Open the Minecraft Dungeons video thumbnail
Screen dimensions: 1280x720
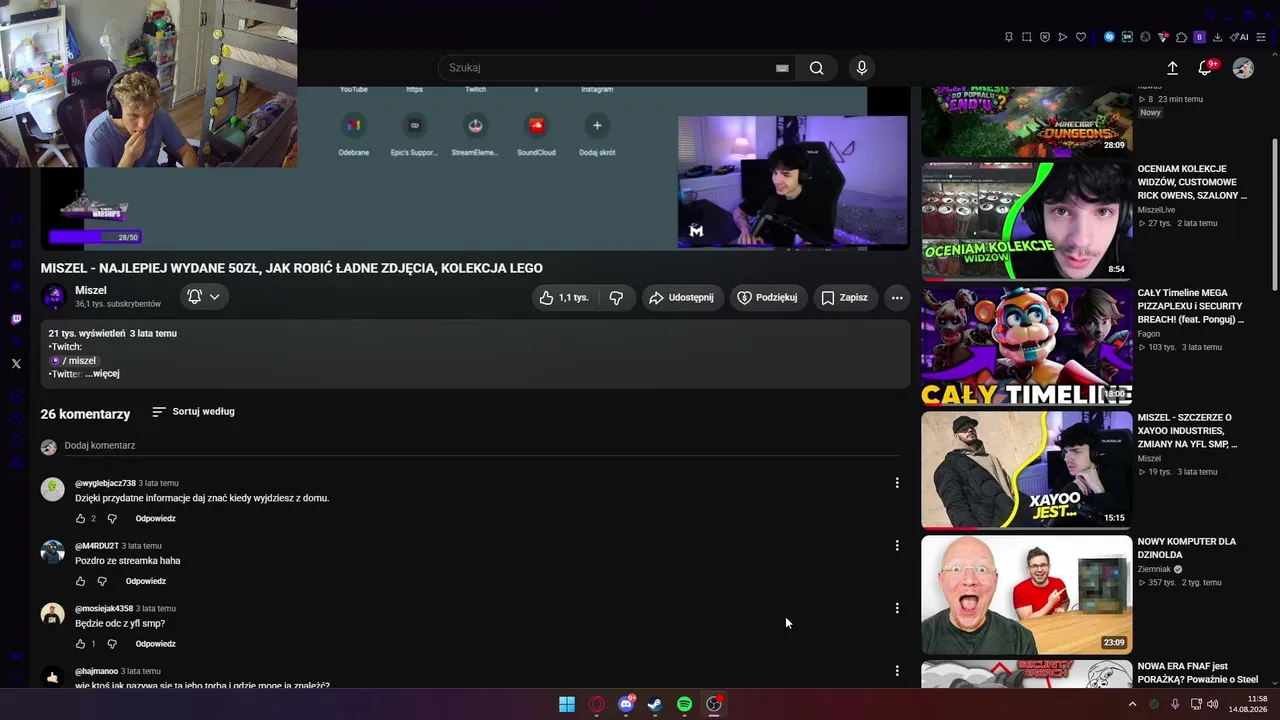click(x=1026, y=121)
